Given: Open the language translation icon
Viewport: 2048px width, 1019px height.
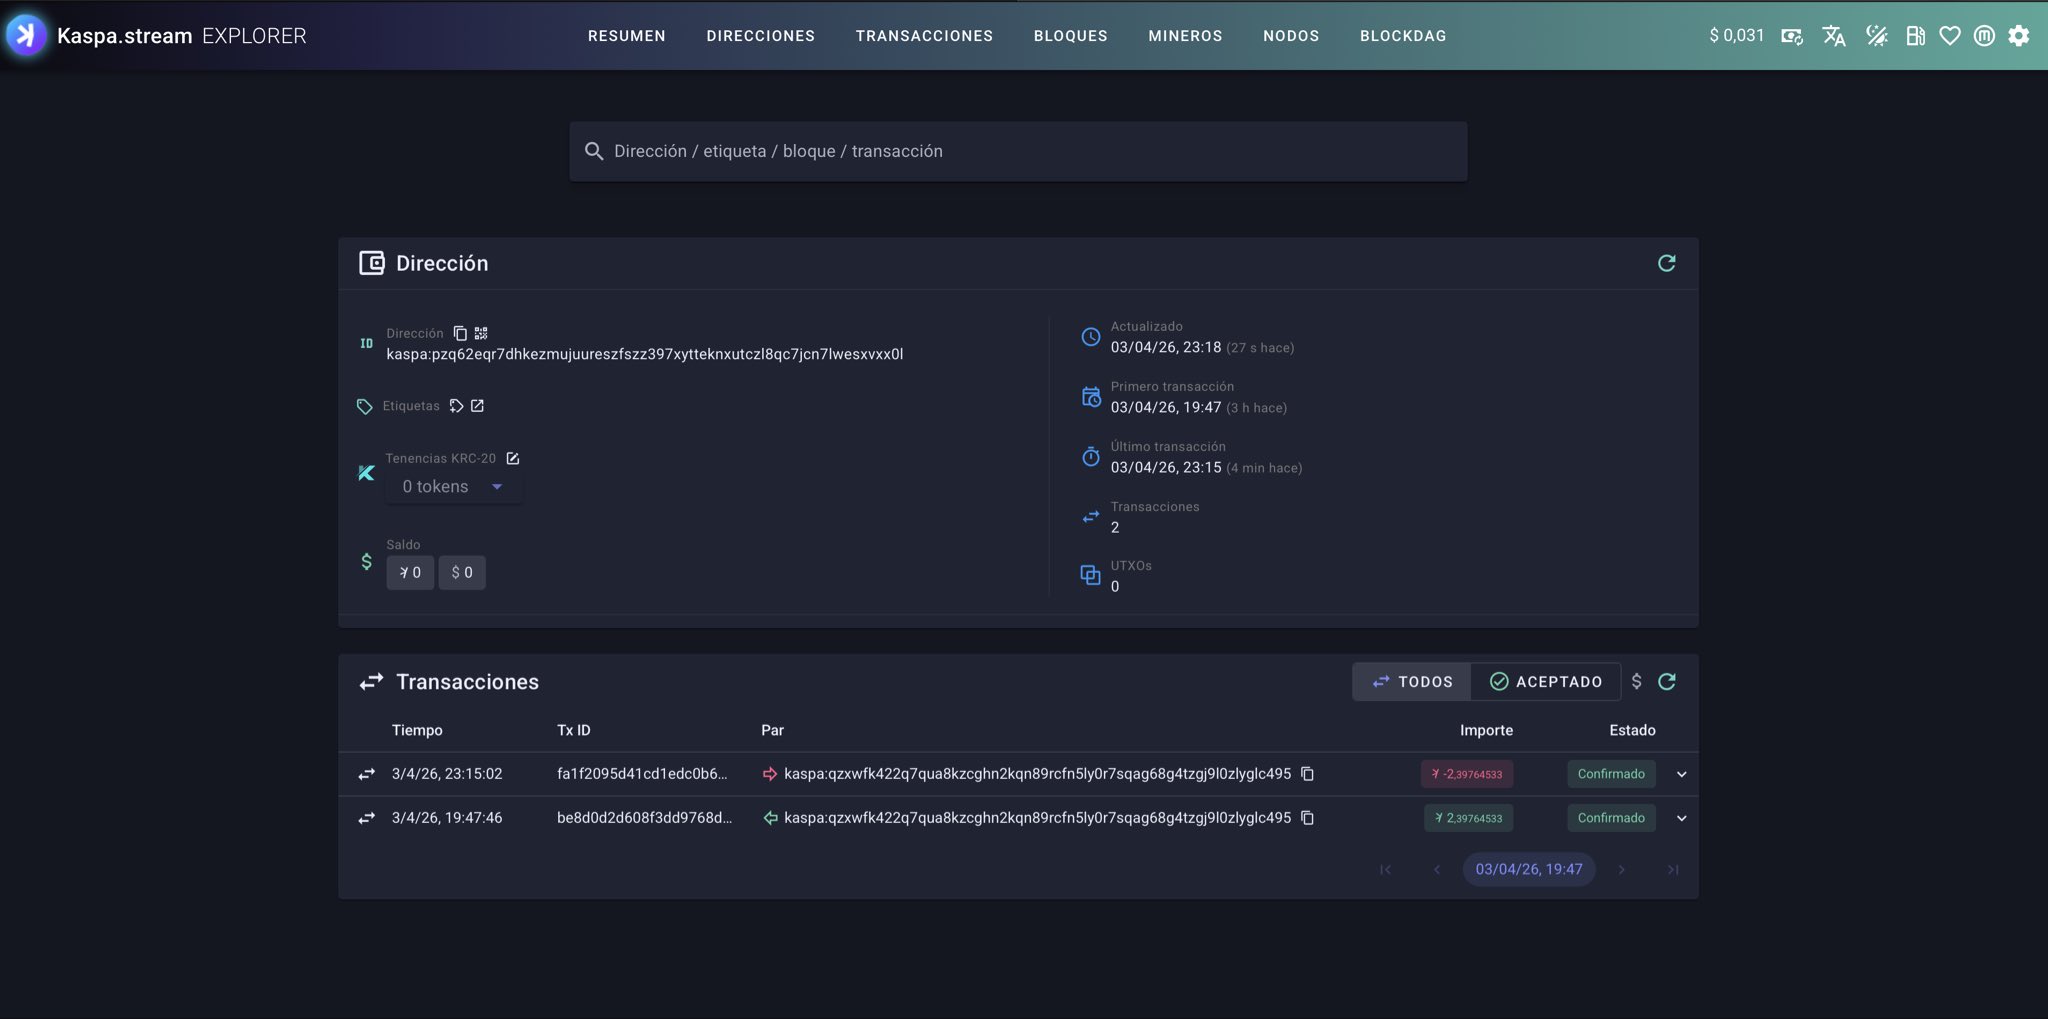Looking at the screenshot, I should tap(1833, 36).
